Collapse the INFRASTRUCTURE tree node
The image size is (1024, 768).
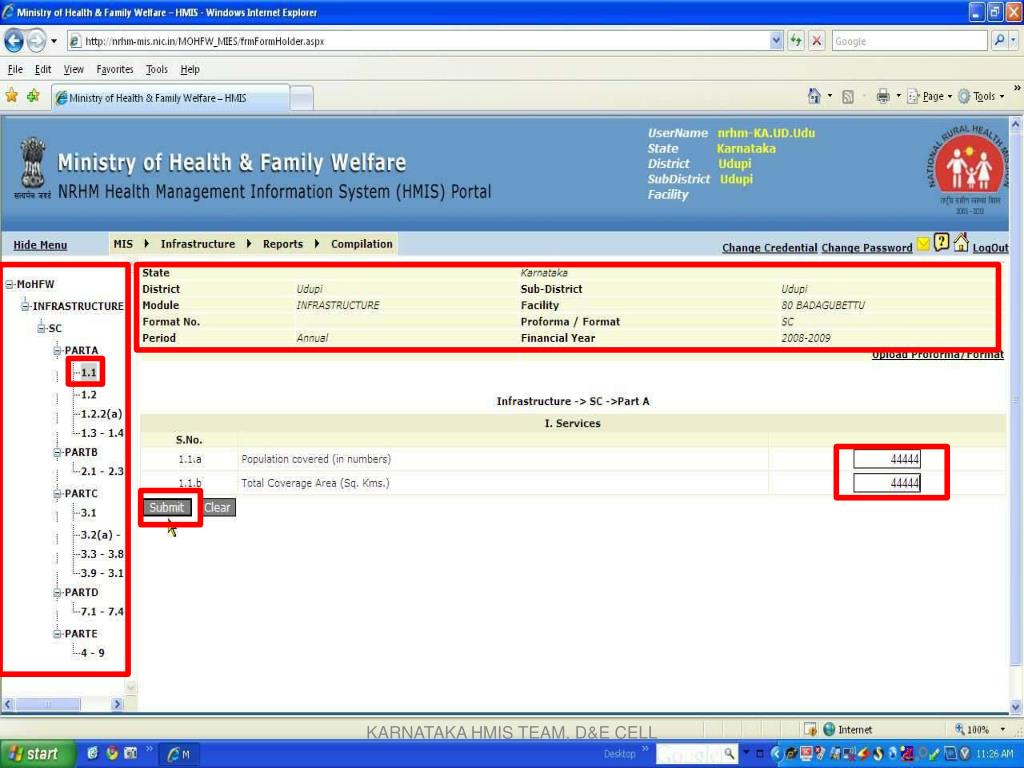click(25, 306)
